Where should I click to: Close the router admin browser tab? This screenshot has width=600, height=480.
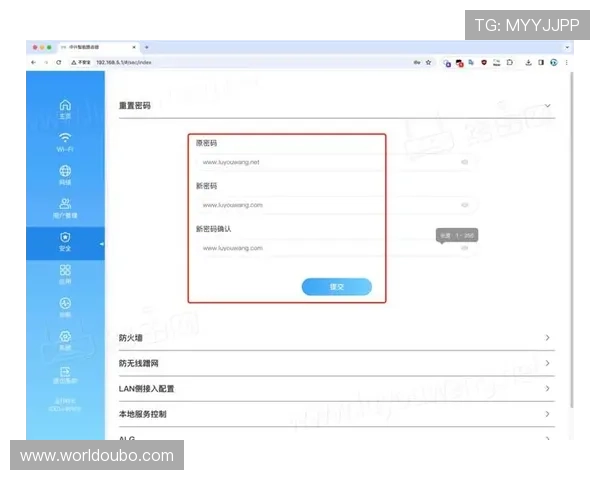134,47
